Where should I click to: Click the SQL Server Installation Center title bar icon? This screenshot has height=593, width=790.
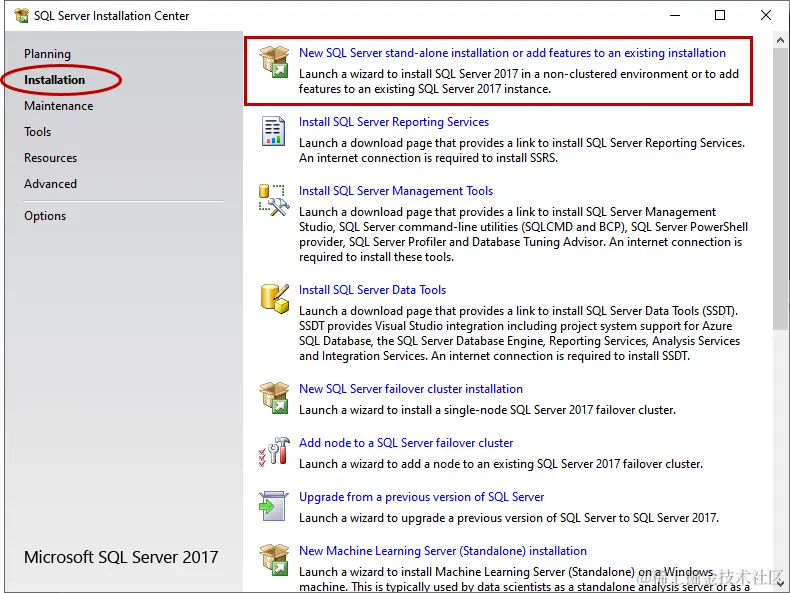pyautogui.click(x=21, y=16)
